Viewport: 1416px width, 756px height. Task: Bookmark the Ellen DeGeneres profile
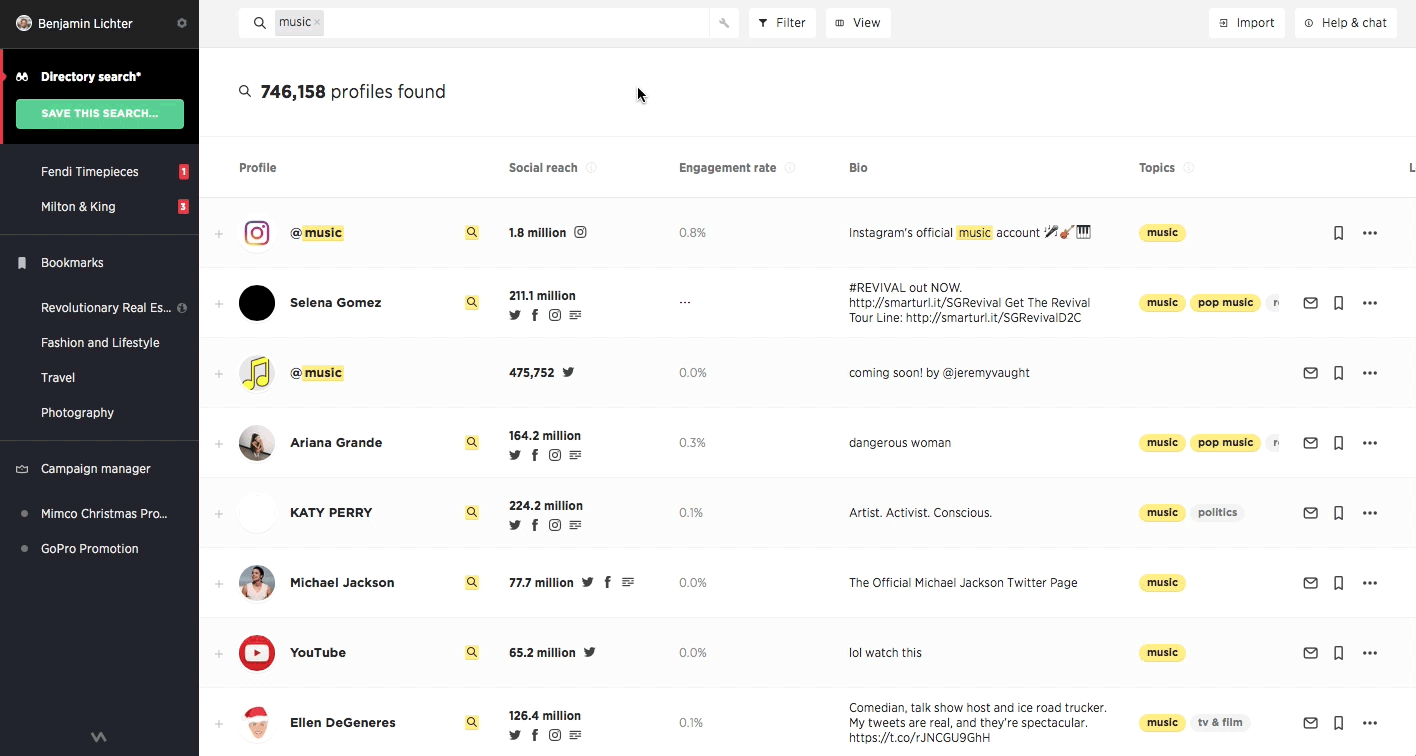coord(1338,723)
